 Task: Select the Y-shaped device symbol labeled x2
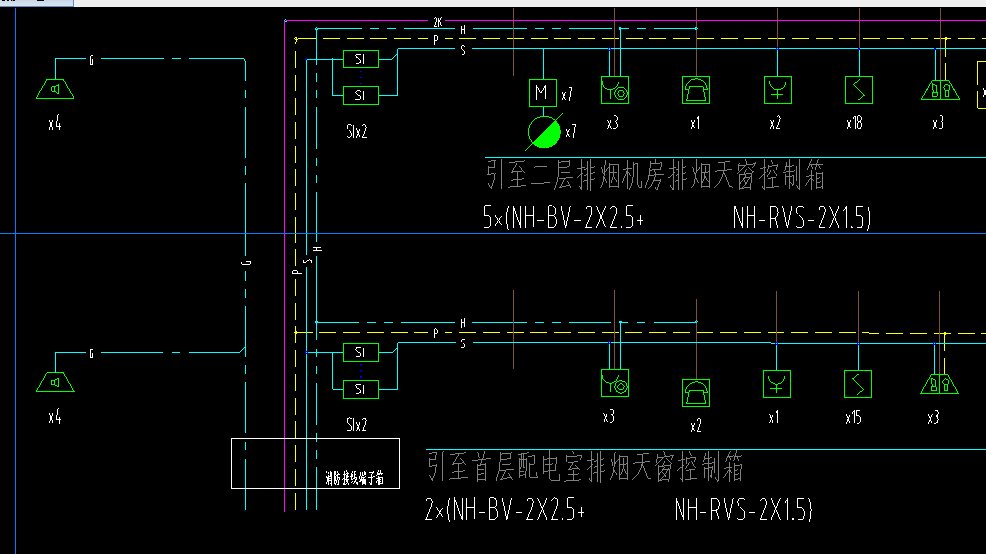tap(777, 90)
